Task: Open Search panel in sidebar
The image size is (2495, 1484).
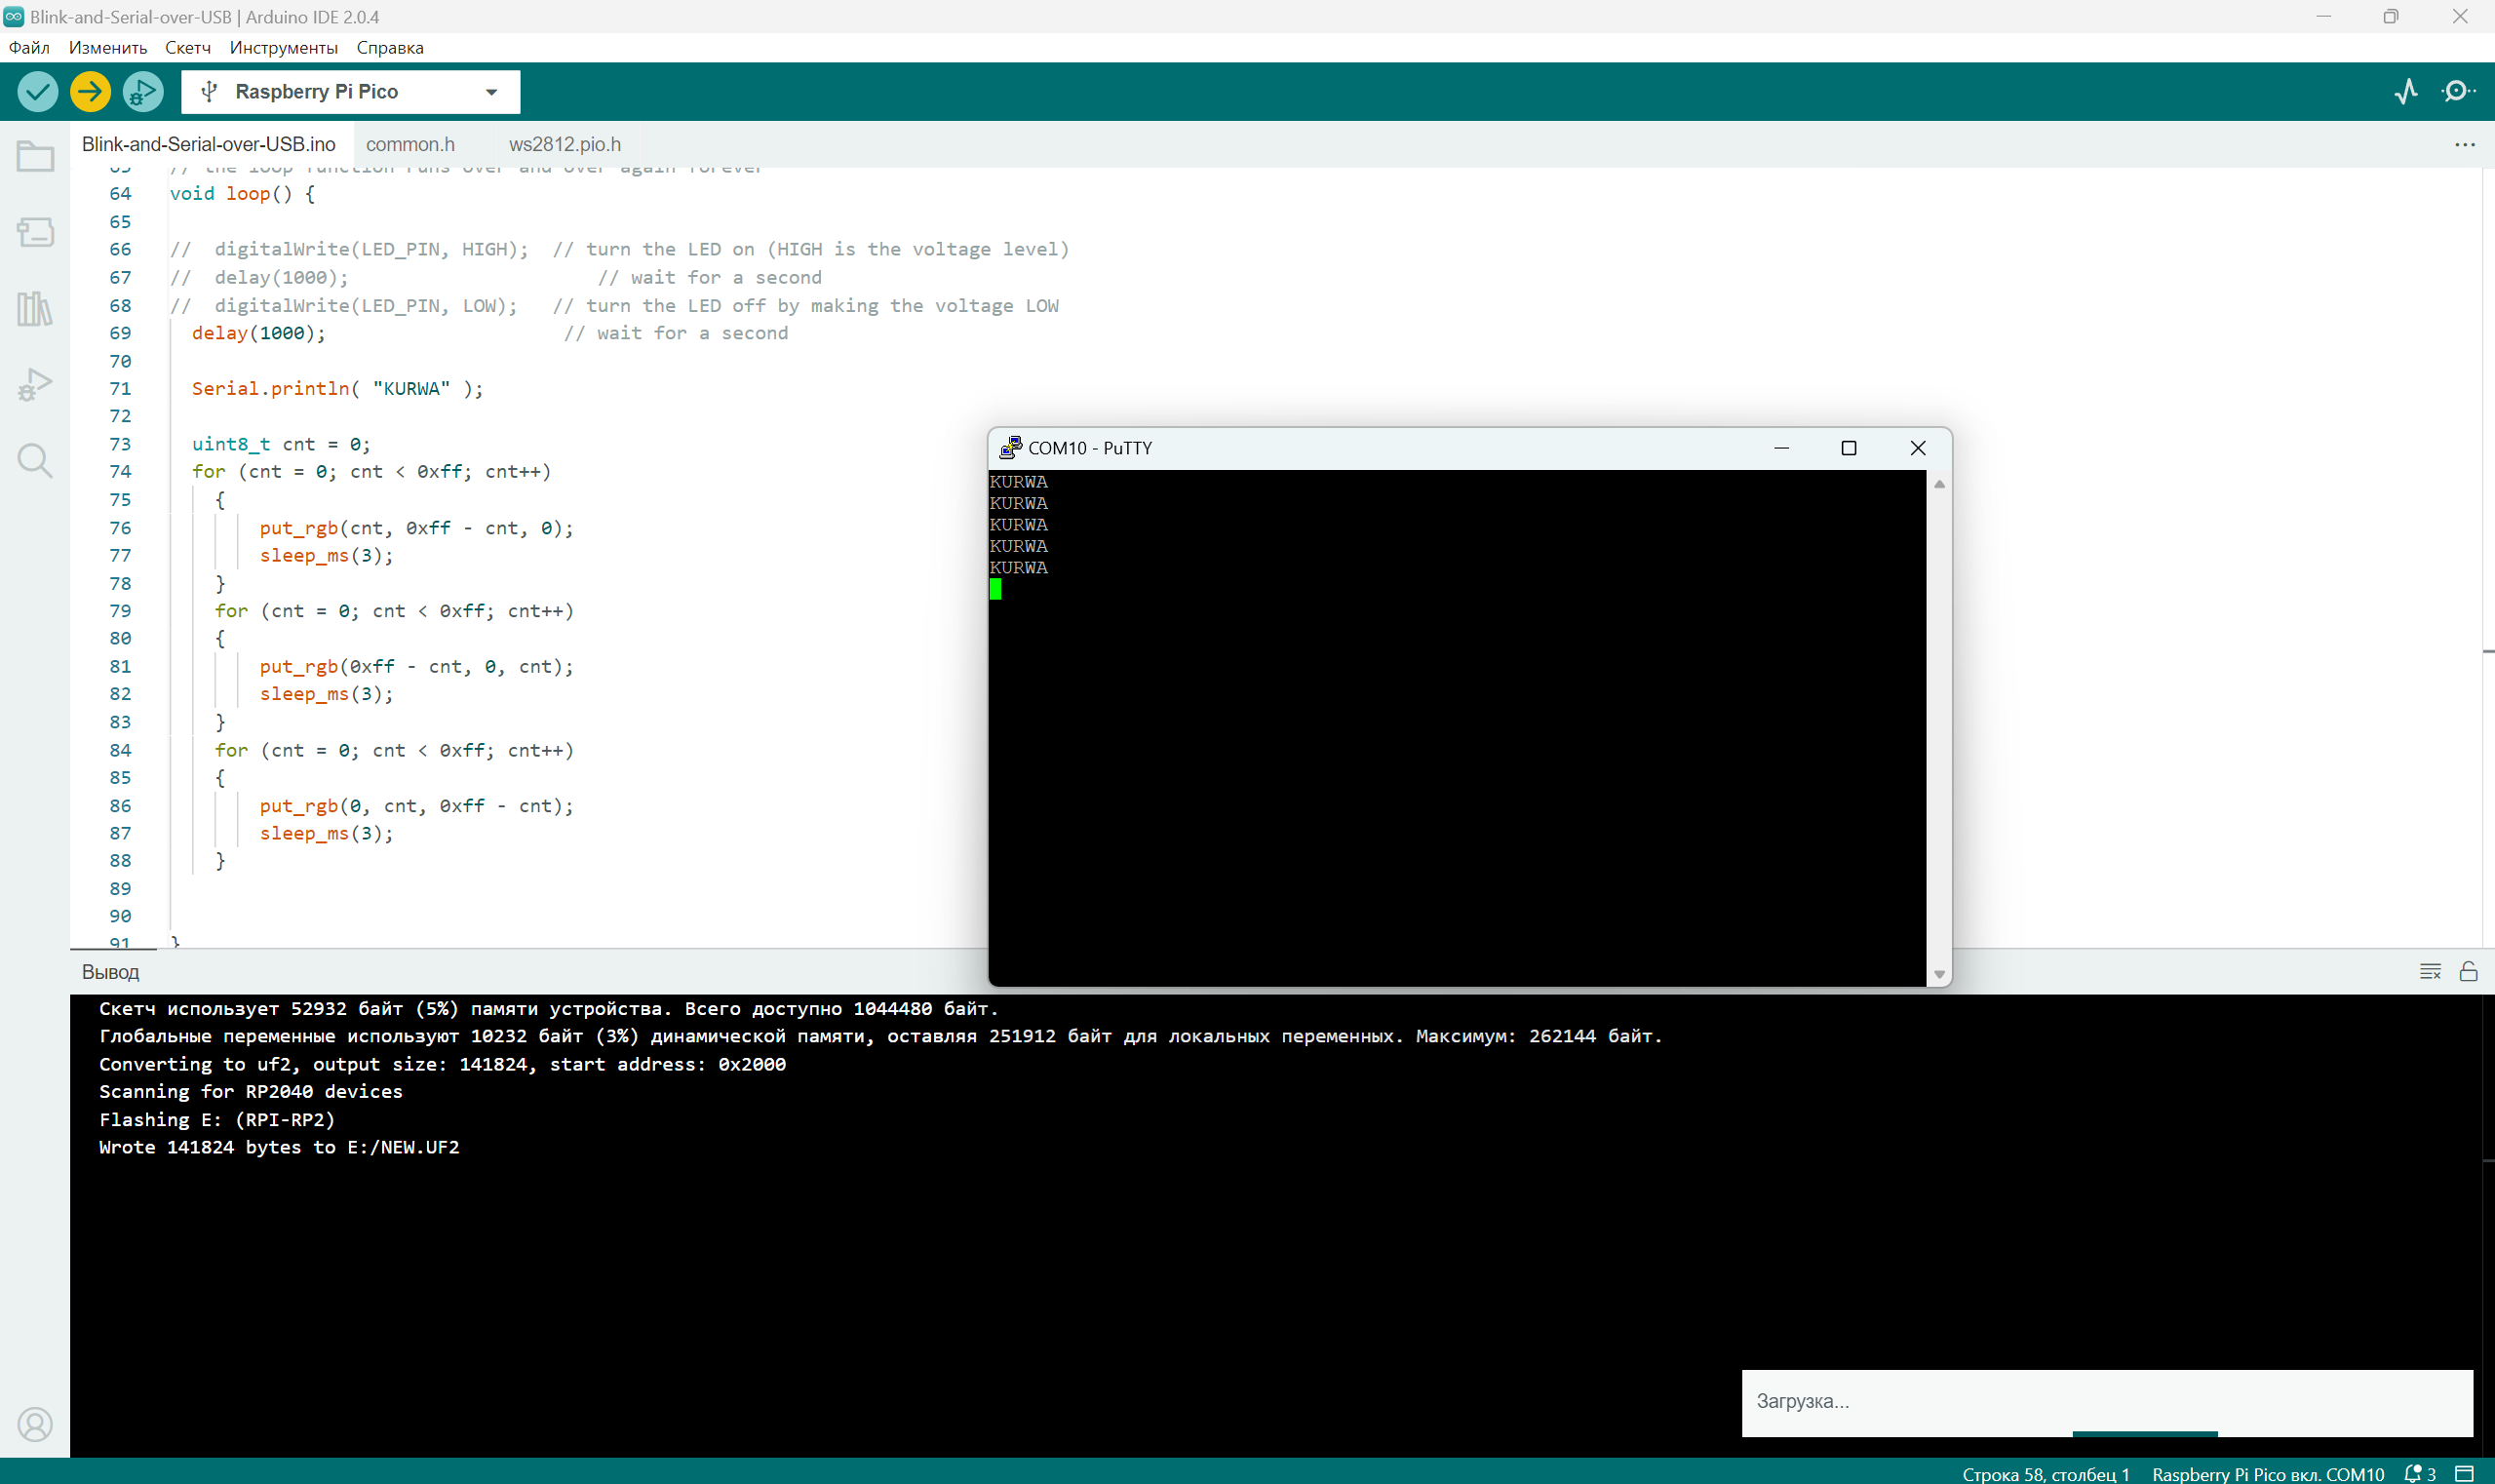Action: (35, 461)
